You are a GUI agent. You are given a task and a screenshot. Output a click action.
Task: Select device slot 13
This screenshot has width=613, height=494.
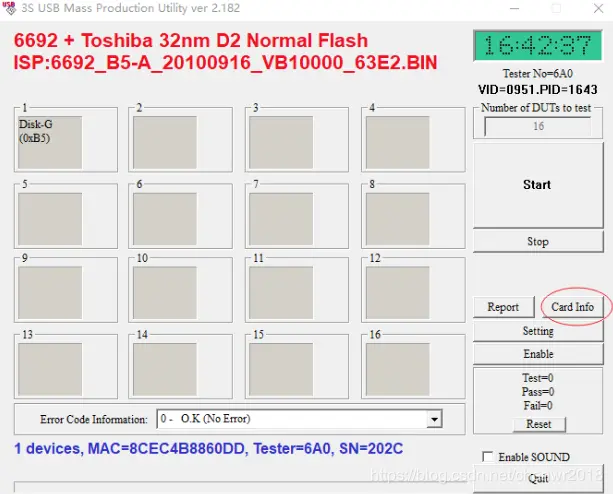[x=50, y=369]
